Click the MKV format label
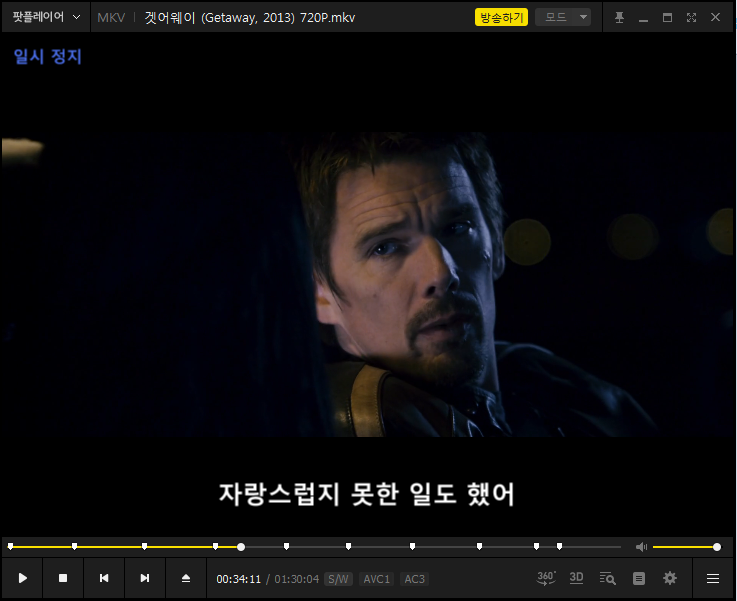This screenshot has width=737, height=601. coord(111,18)
